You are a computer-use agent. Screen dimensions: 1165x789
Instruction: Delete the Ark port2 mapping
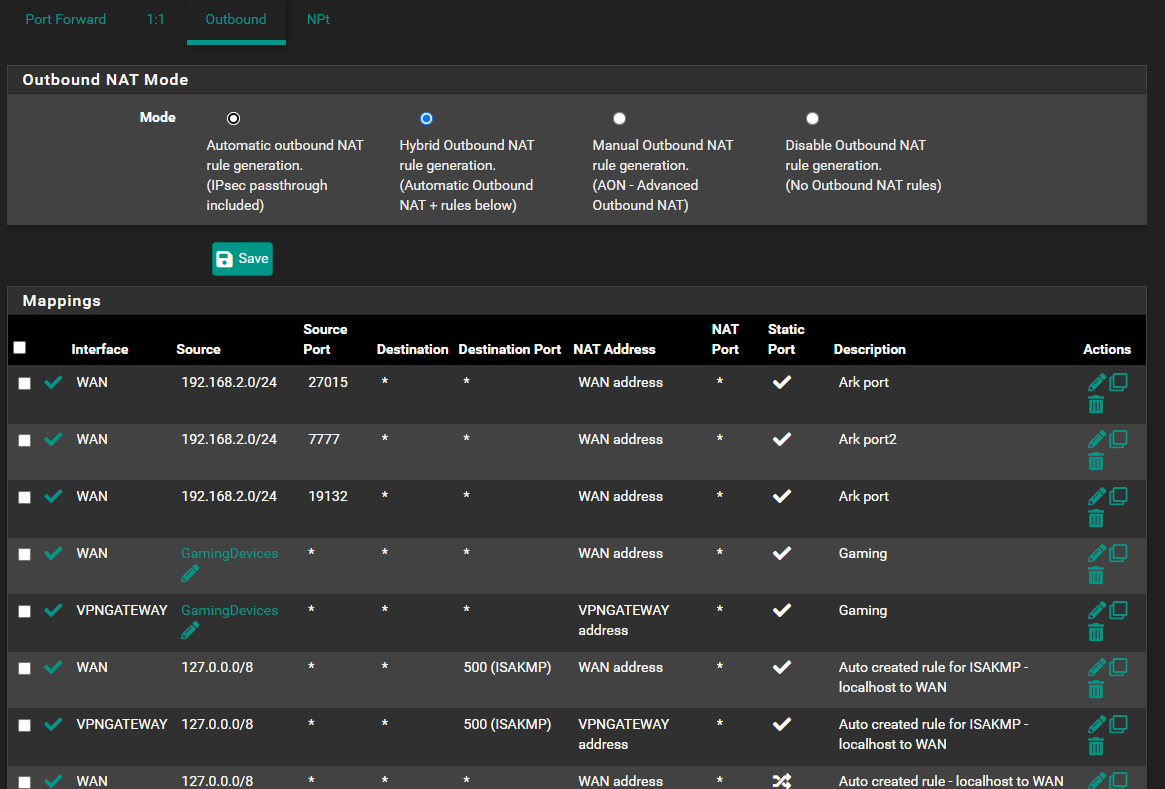coord(1096,462)
